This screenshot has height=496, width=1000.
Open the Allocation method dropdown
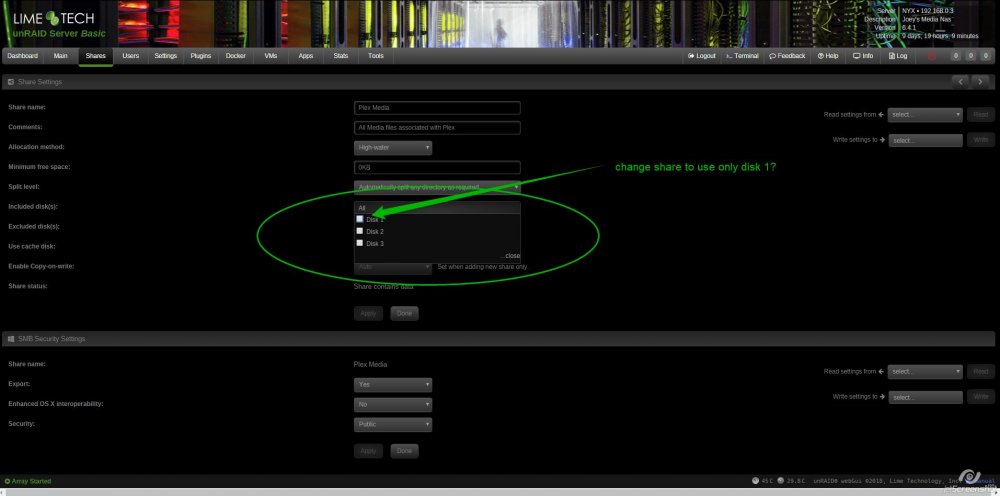pos(393,148)
